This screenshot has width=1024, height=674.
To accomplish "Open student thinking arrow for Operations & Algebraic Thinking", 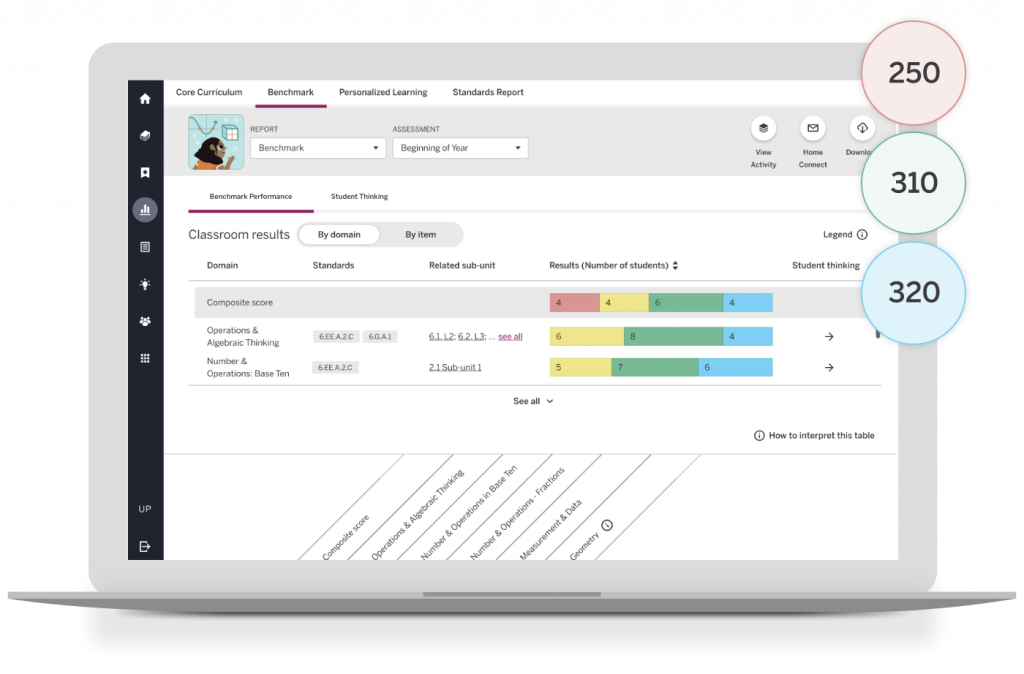I will pos(829,336).
